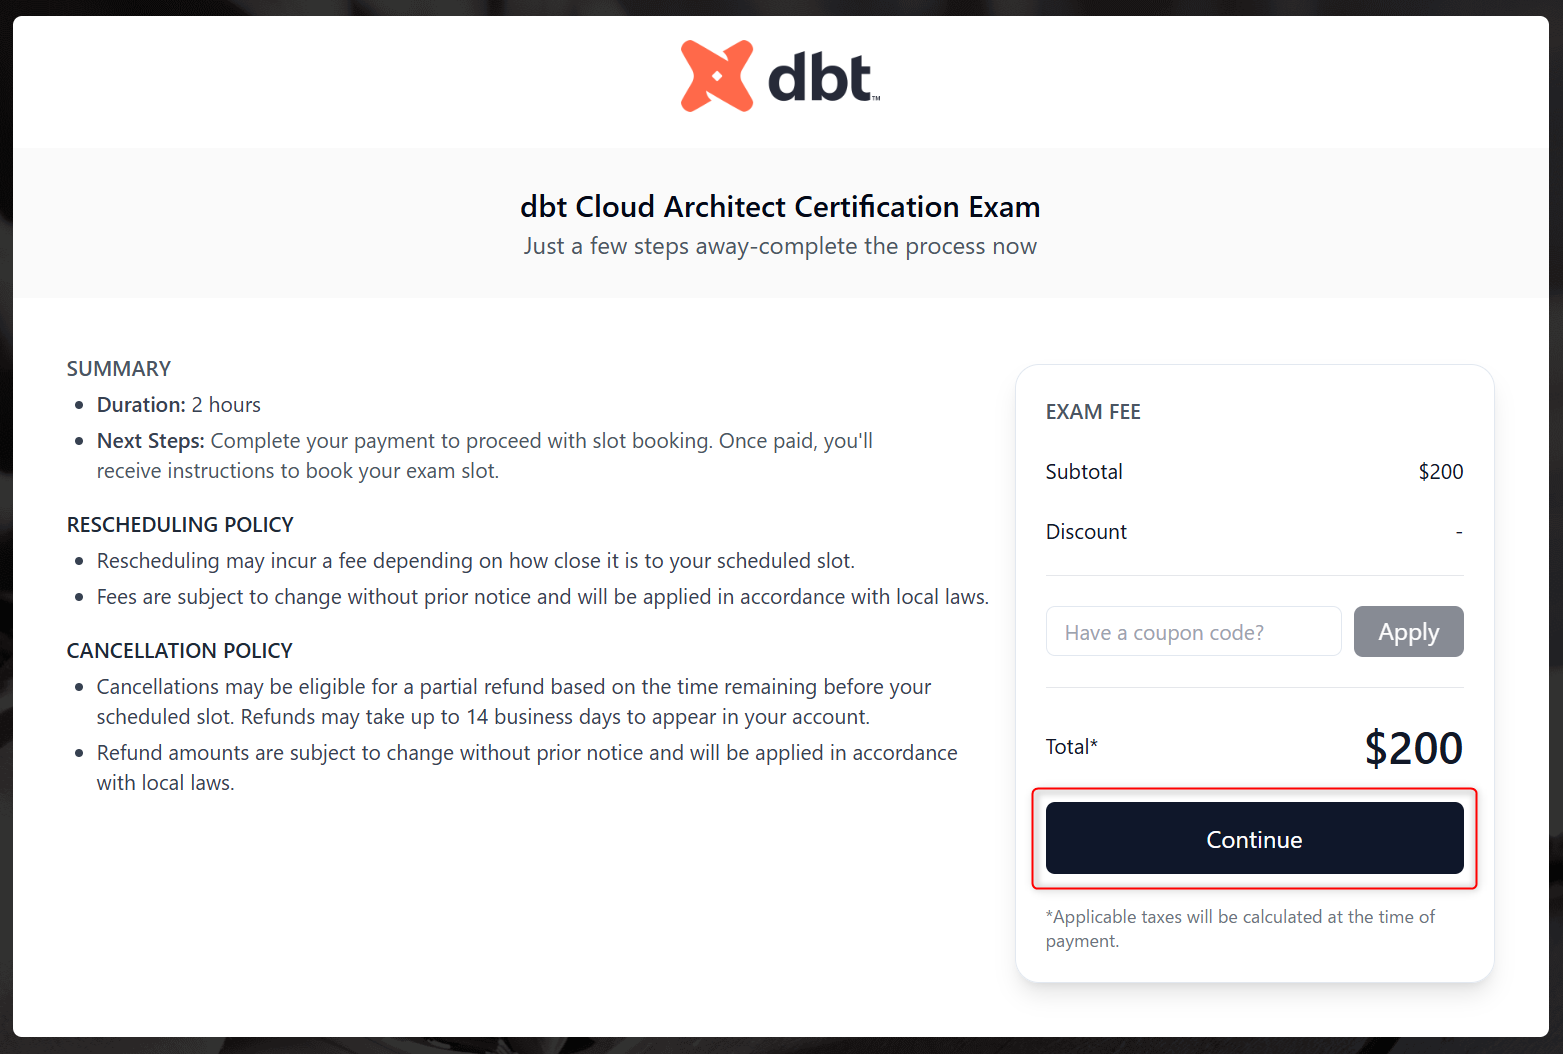Click the $200 subtotal amount
Viewport: 1563px width, 1054px height.
pos(1440,471)
